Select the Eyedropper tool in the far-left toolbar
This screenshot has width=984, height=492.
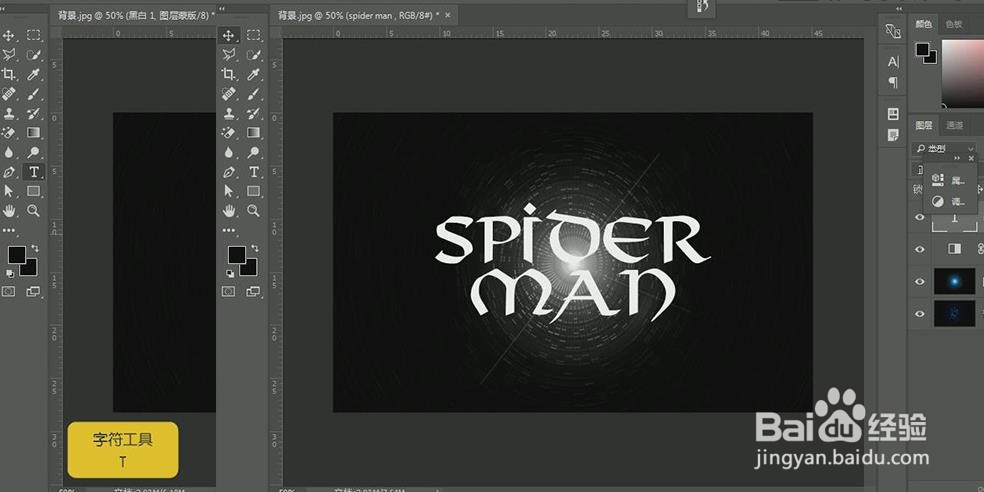(x=33, y=74)
